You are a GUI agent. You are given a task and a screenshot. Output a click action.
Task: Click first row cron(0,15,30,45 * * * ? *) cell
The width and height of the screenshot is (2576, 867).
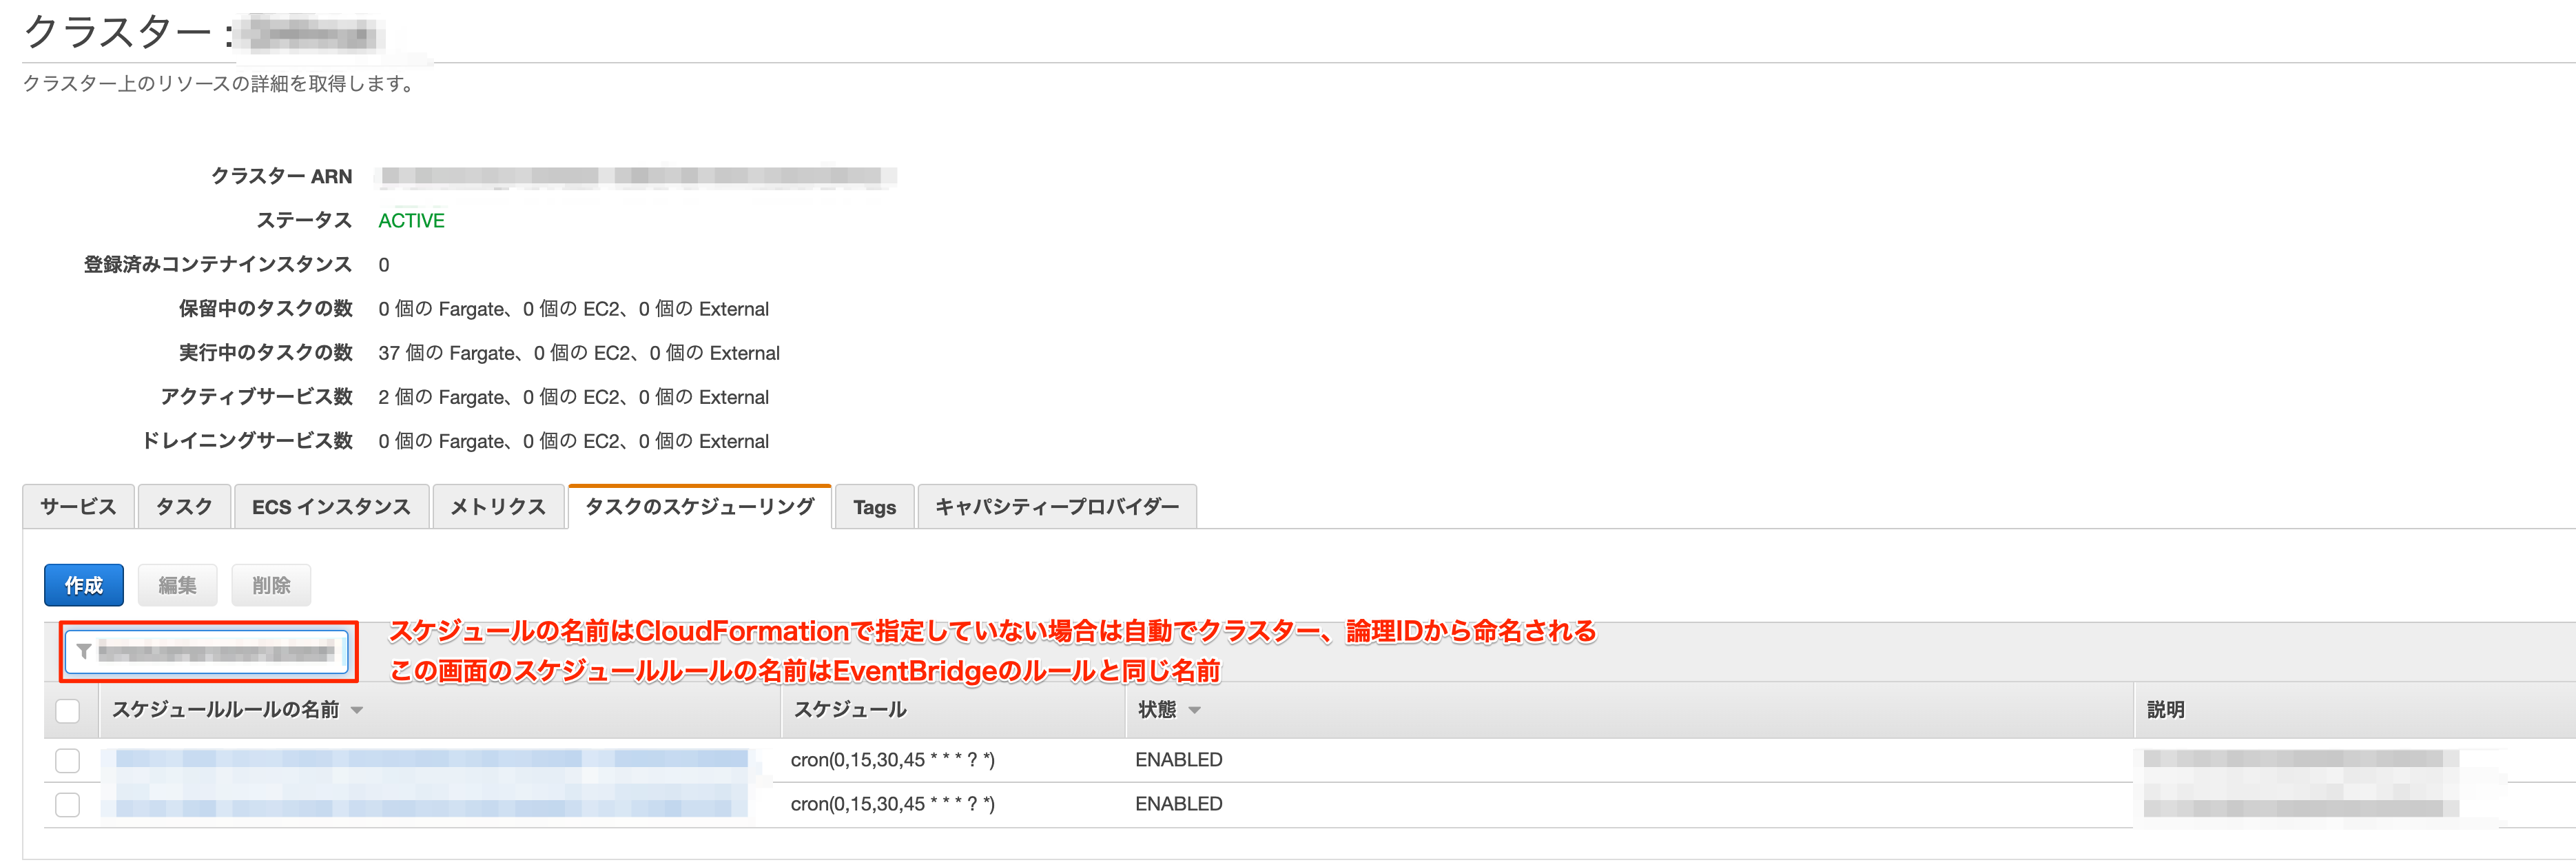click(x=892, y=760)
